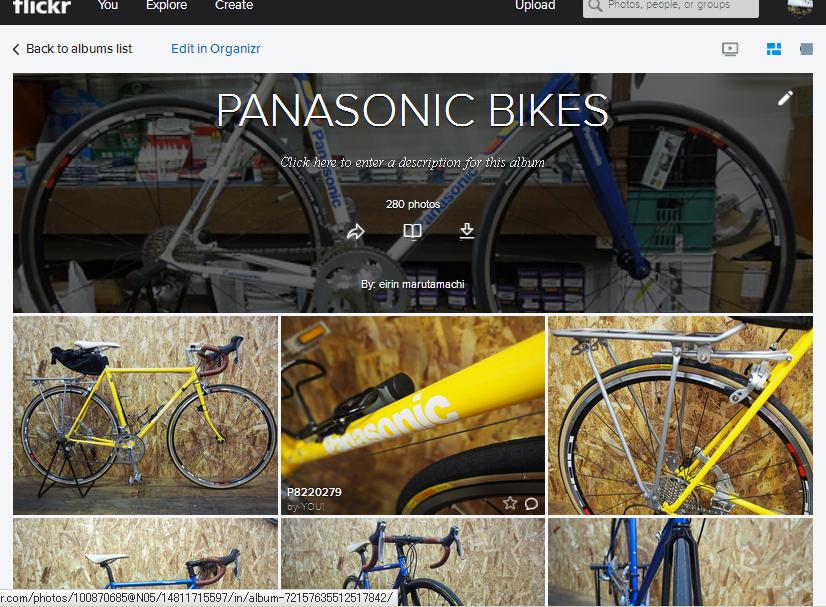
Task: Open the You menu
Action: coord(107,5)
